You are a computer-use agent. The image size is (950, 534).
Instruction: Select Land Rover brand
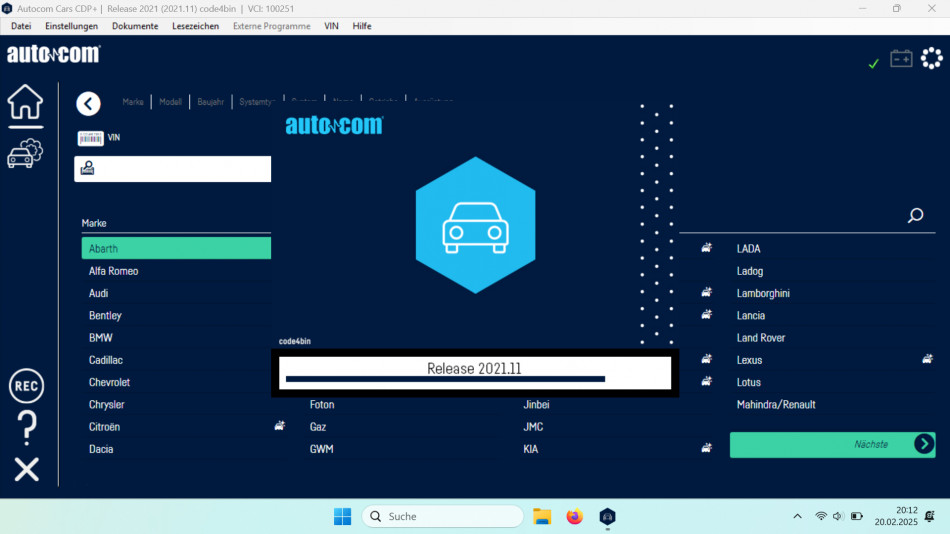(760, 338)
